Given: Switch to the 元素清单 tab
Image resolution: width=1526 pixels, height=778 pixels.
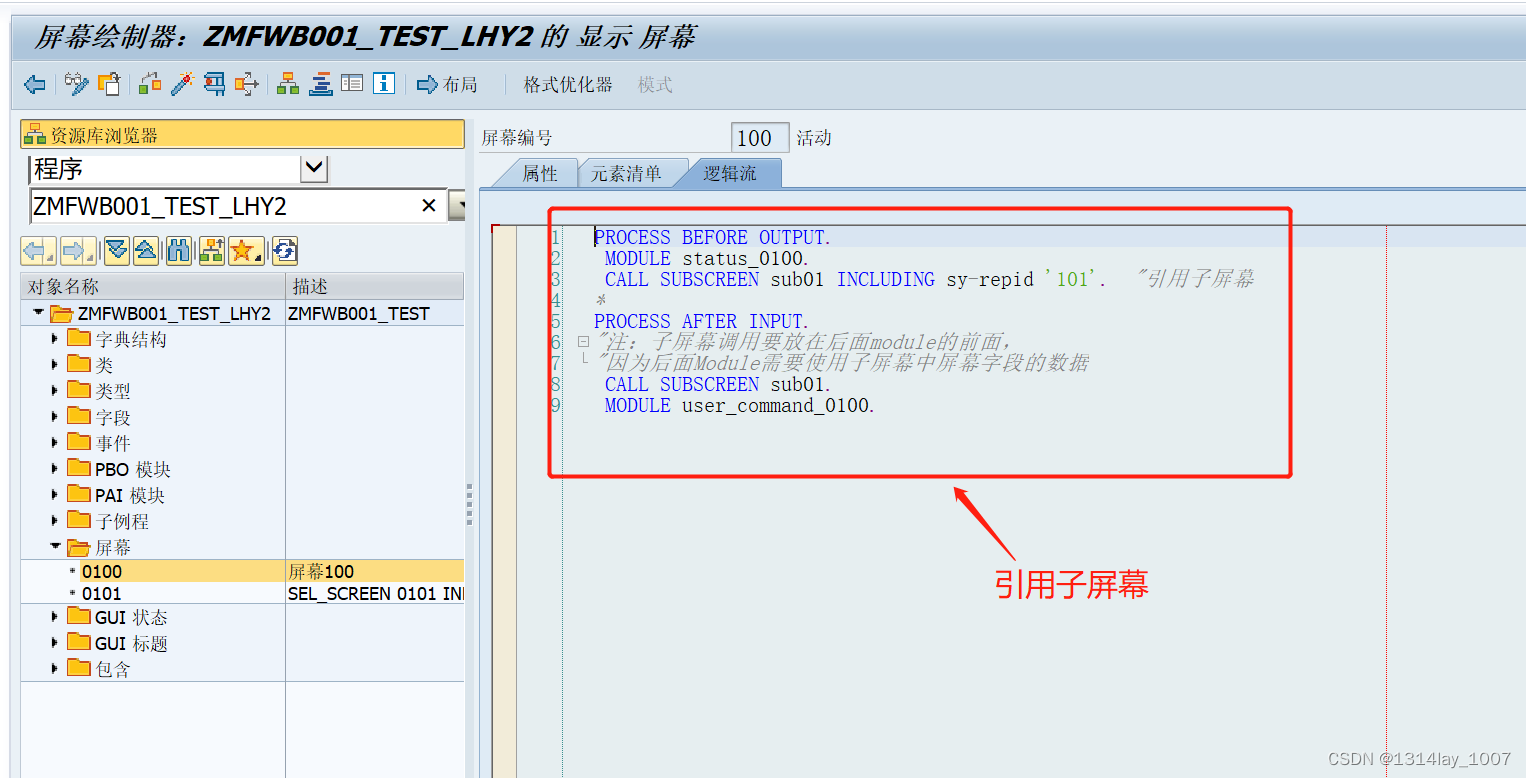Looking at the screenshot, I should coord(627,173).
